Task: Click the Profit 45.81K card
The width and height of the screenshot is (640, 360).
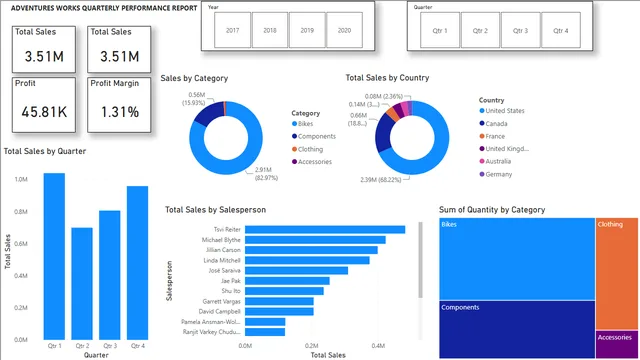Action: [44, 105]
